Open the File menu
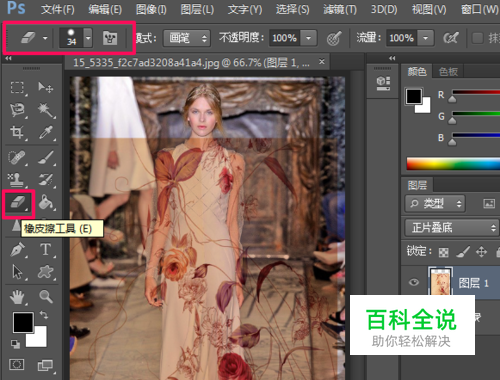Image resolution: width=500 pixels, height=380 pixels. coord(57,9)
